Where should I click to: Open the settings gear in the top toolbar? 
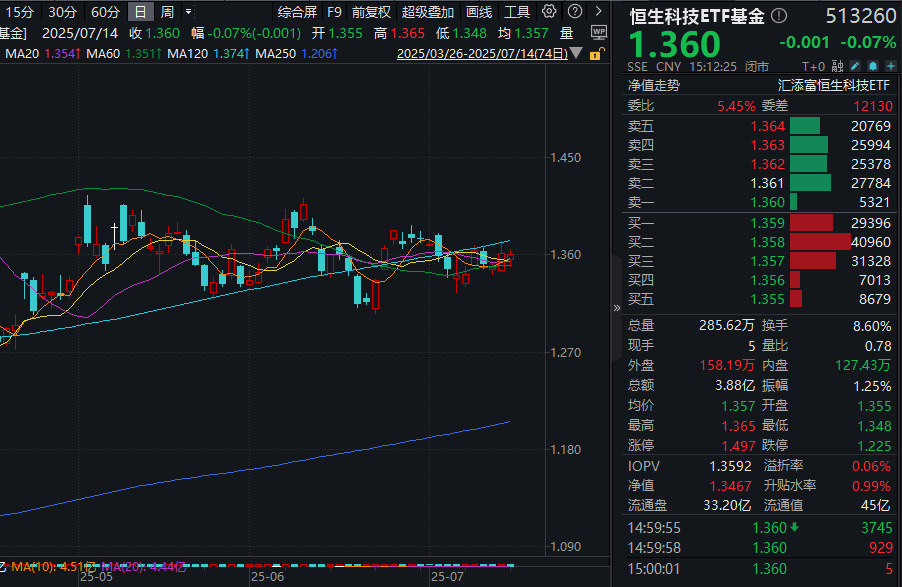click(x=548, y=11)
